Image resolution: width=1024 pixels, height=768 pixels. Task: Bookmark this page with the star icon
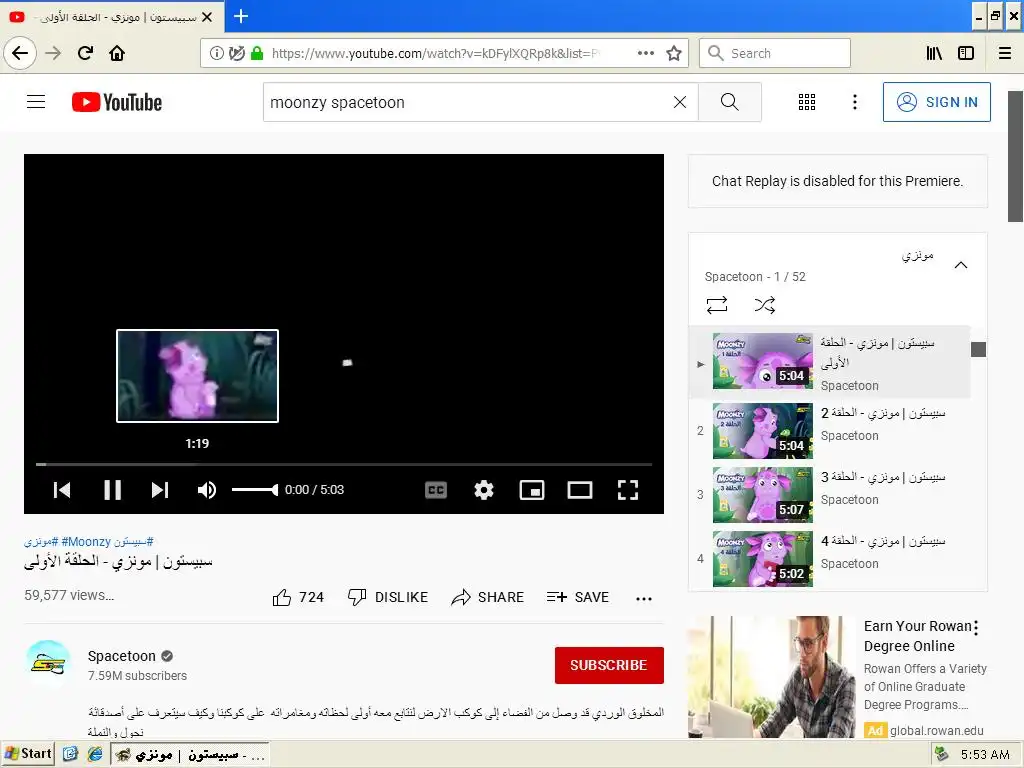click(x=674, y=54)
